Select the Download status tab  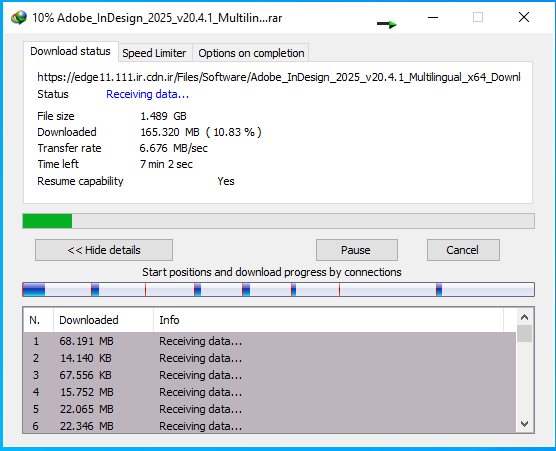click(71, 51)
